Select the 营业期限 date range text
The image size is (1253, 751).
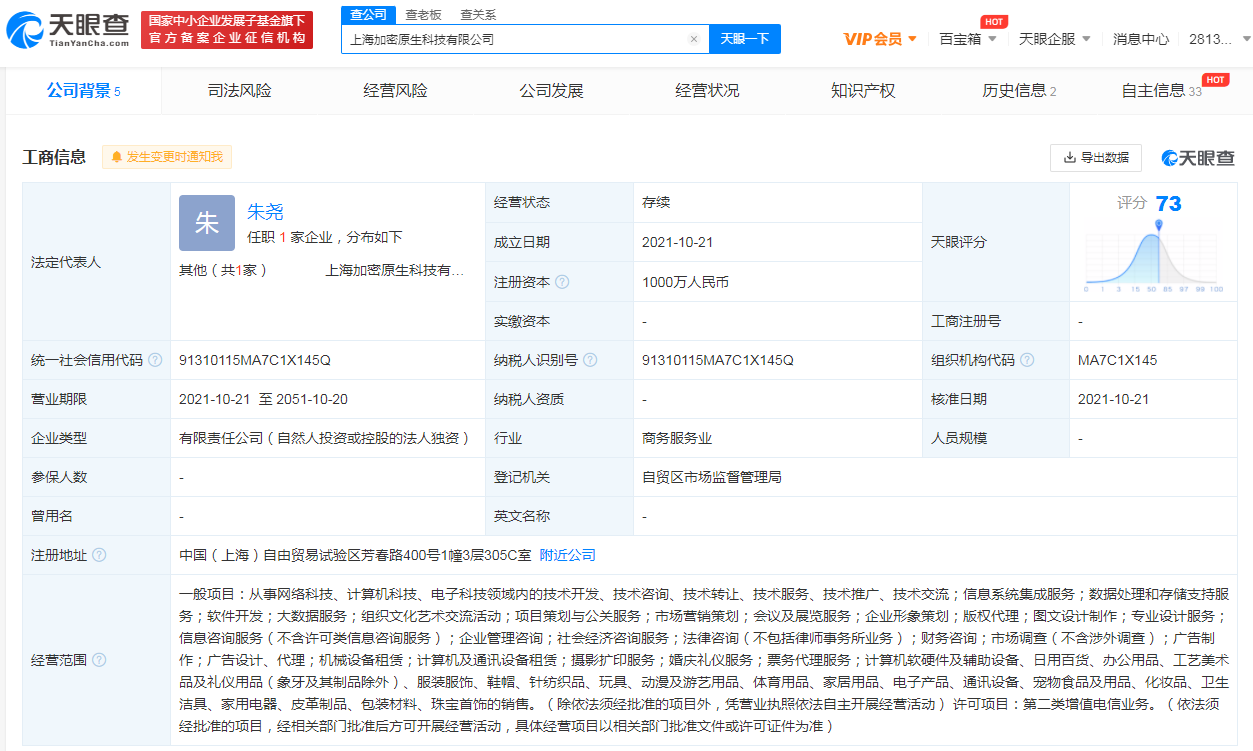[x=263, y=399]
